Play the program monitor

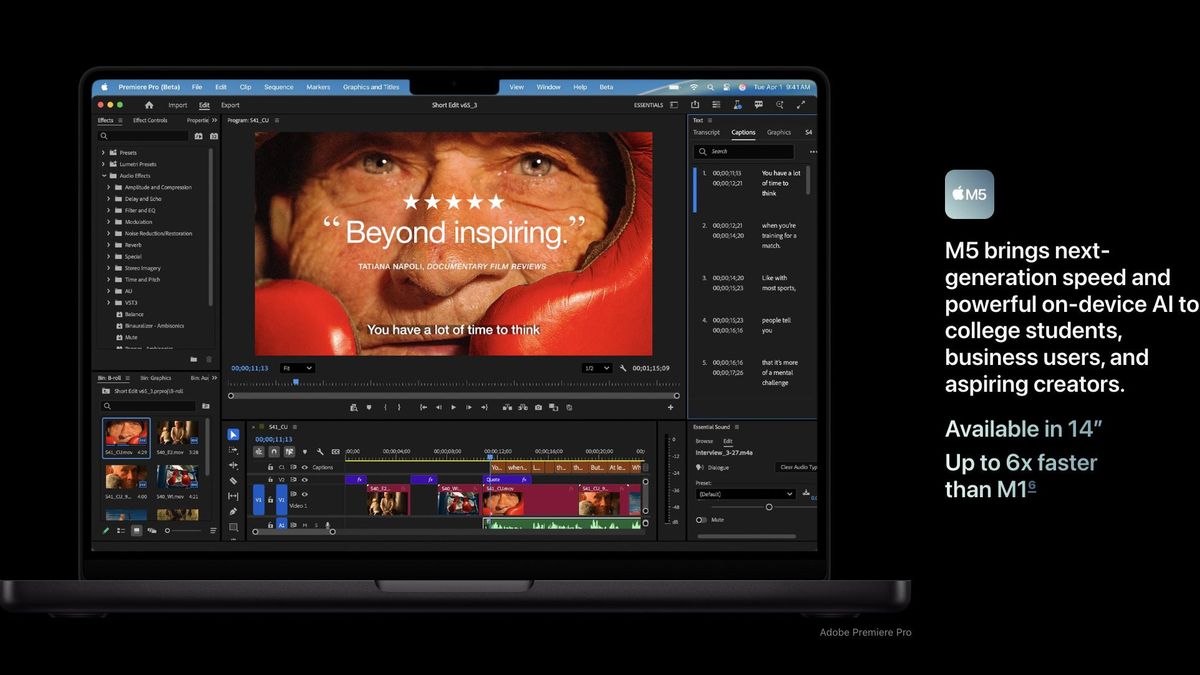point(454,407)
